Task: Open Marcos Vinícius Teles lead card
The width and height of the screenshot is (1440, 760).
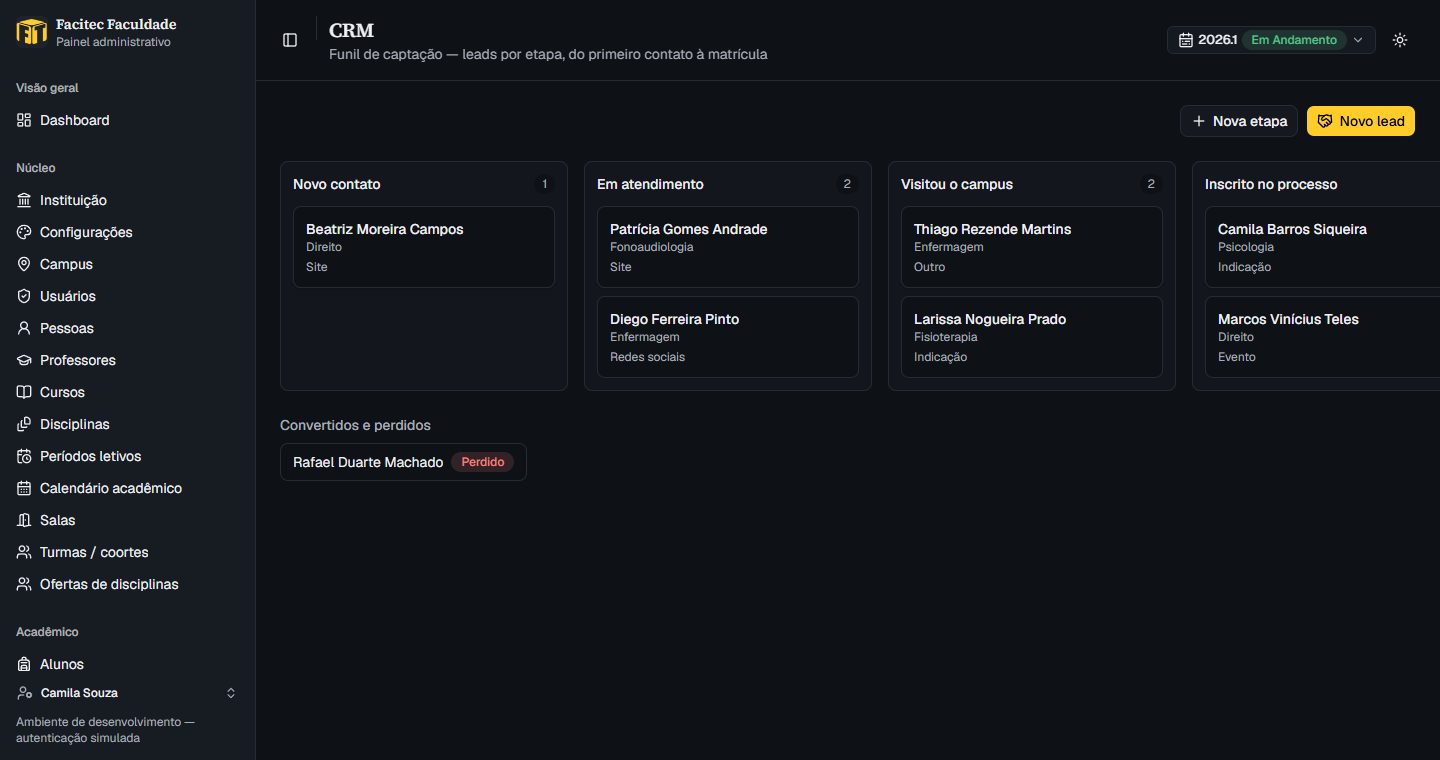Action: [x=1322, y=337]
